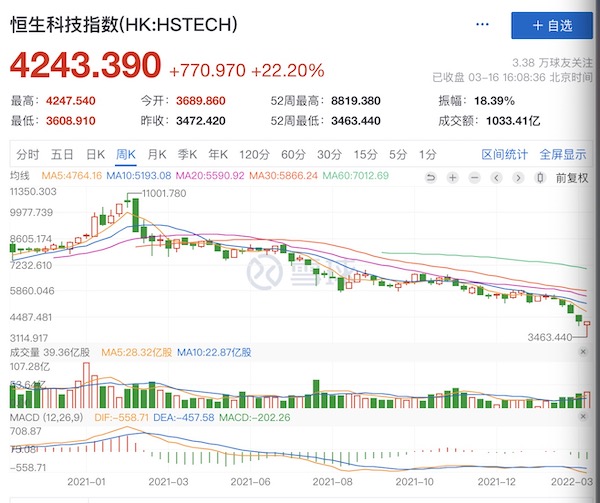Click the 今开 value 3689.860
Image resolution: width=600 pixels, height=503 pixels.
pos(201,101)
